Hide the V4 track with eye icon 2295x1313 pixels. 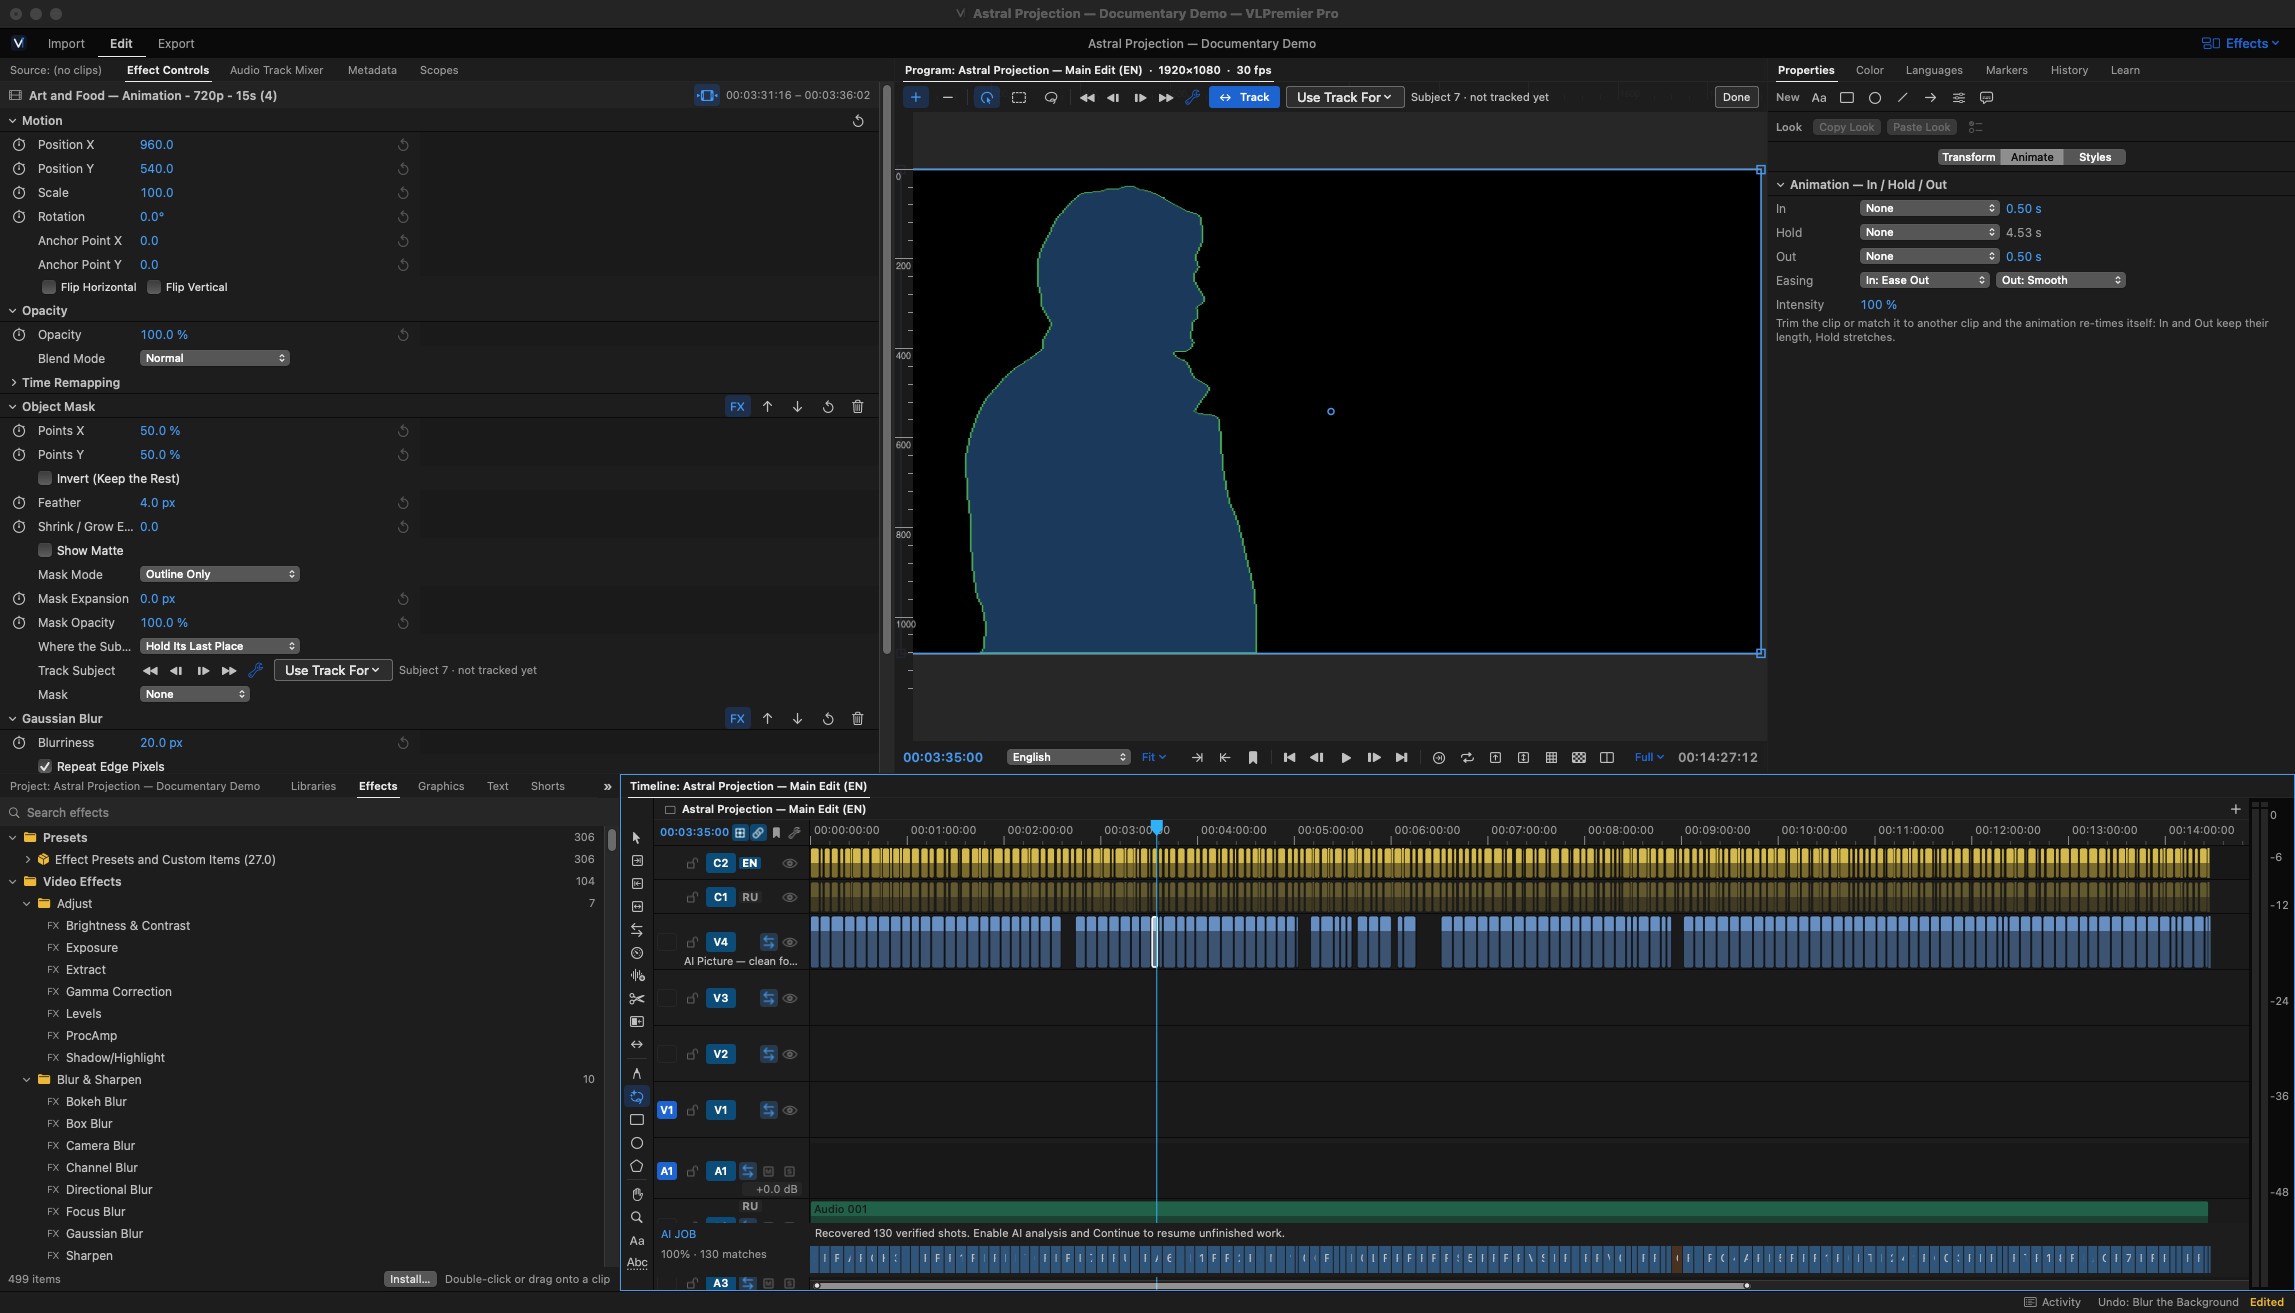click(790, 942)
